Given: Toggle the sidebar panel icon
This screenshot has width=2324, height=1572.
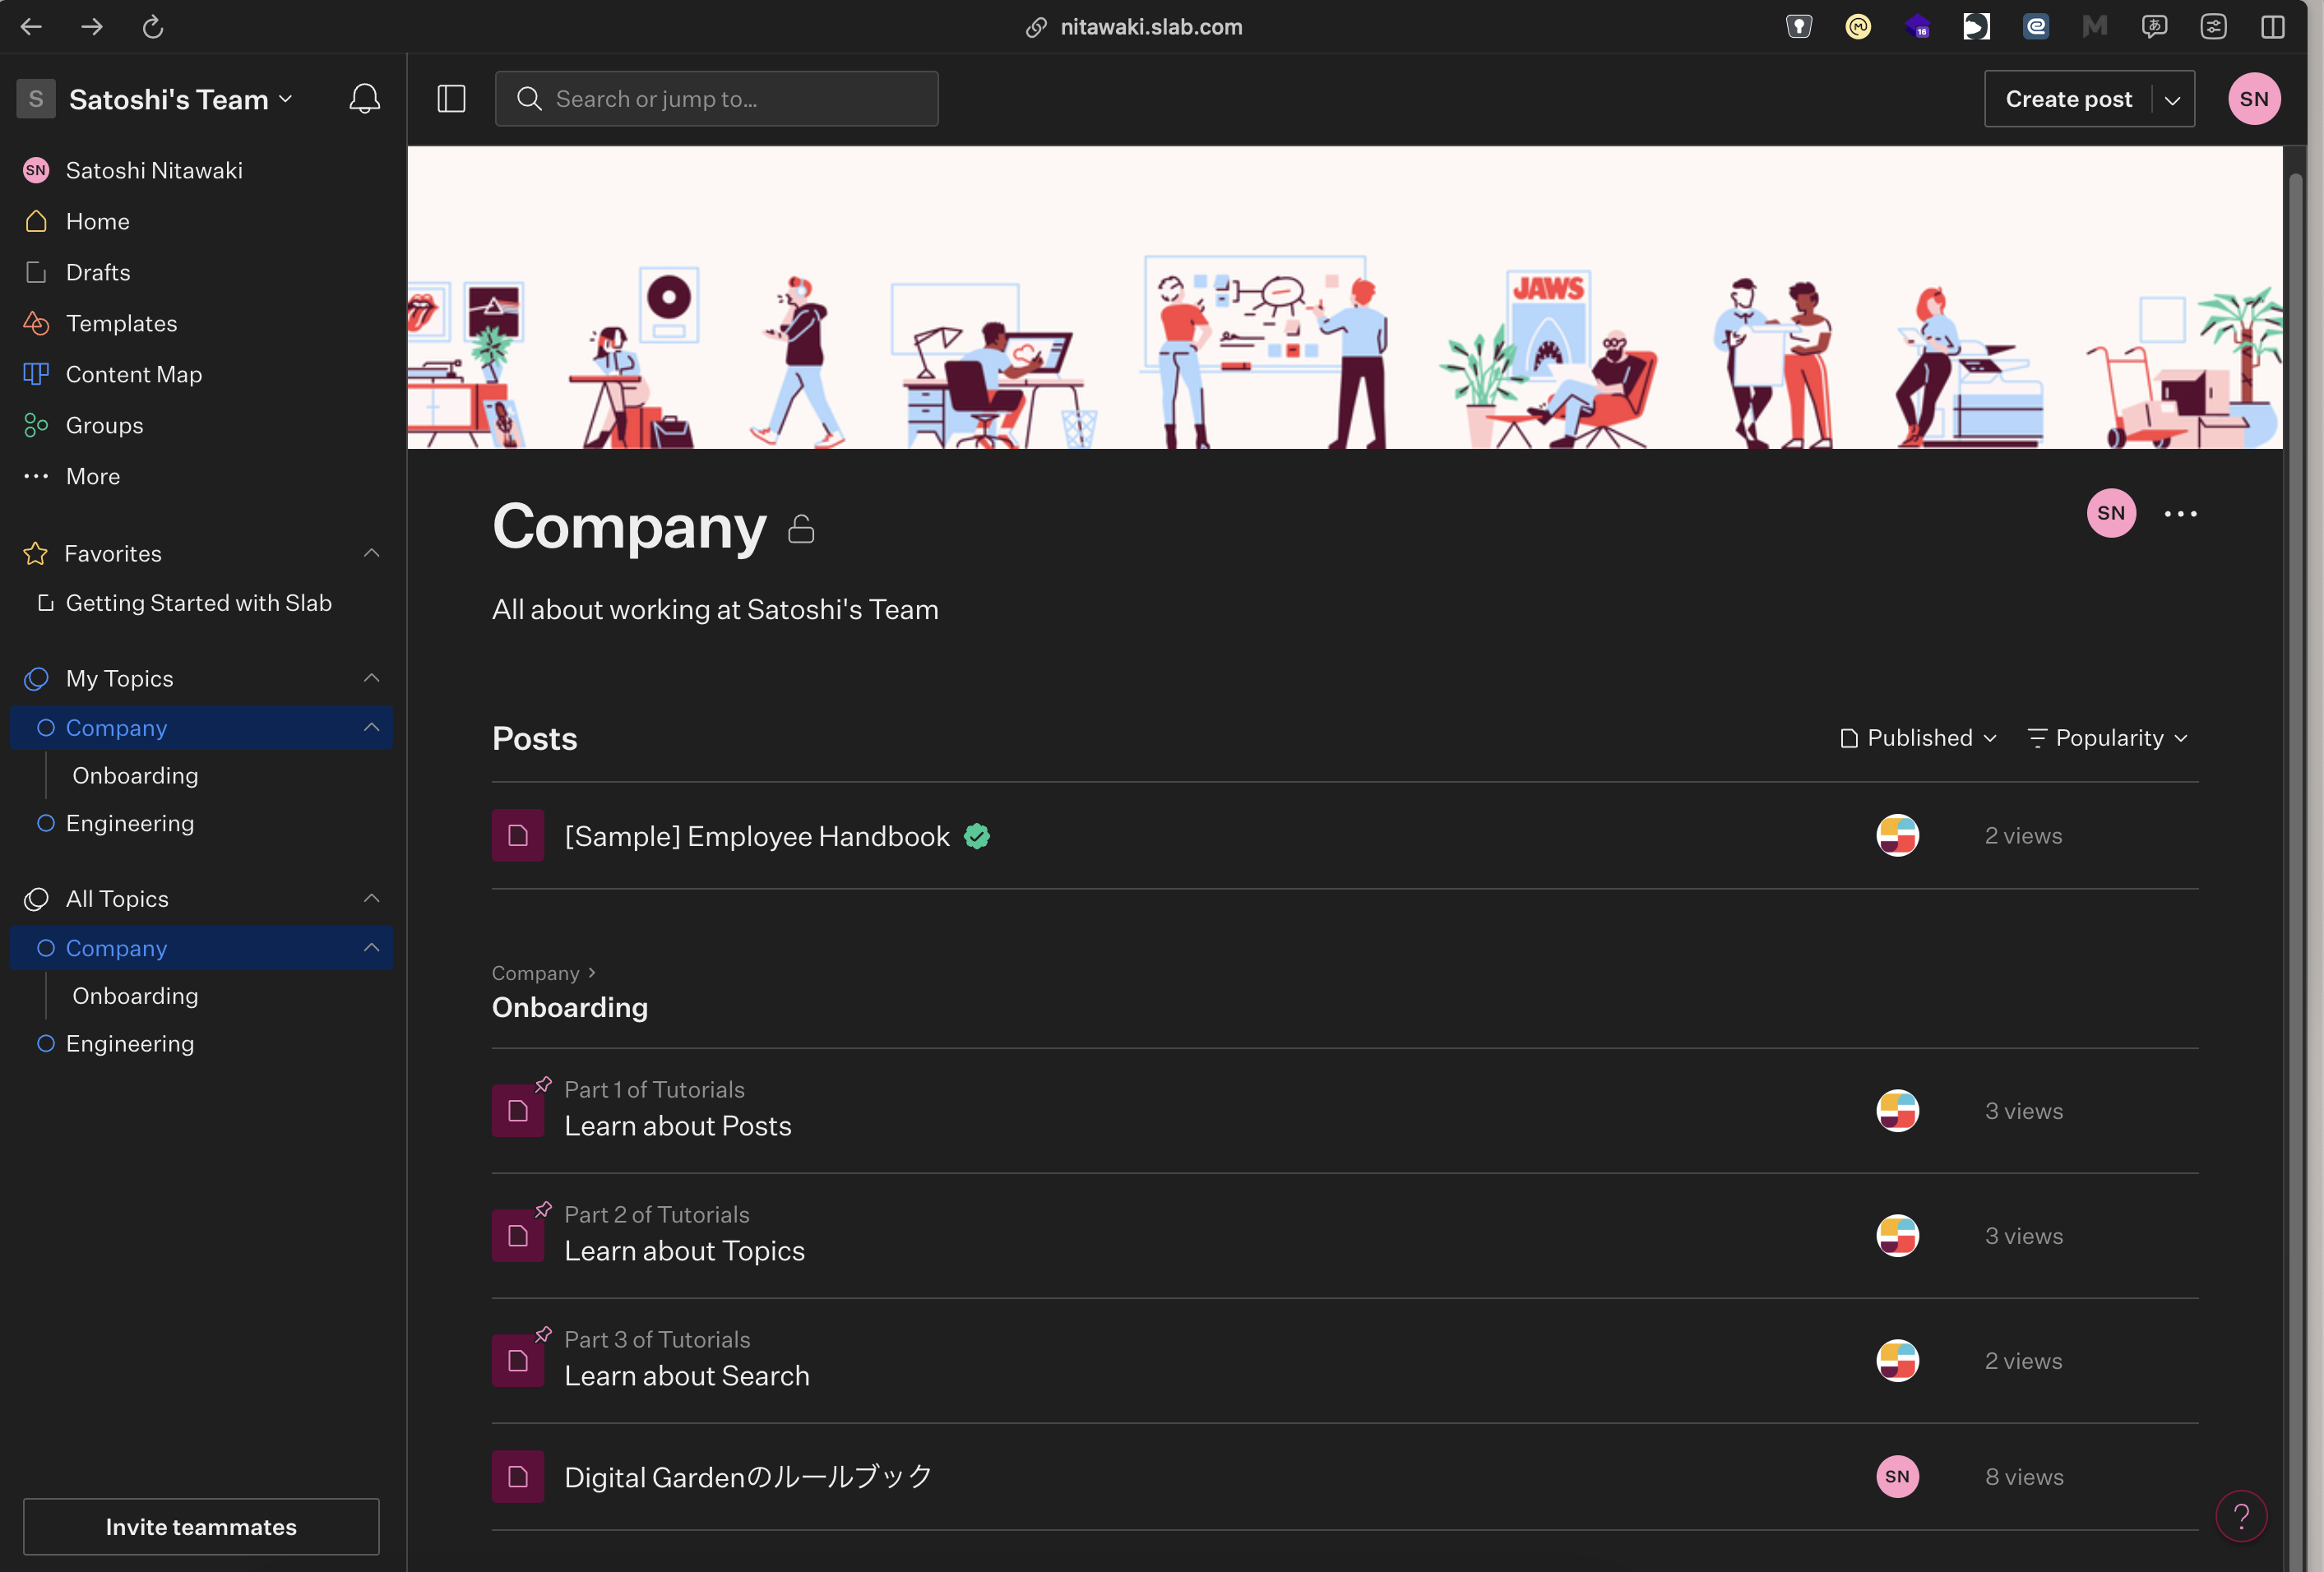Looking at the screenshot, I should pyautogui.click(x=451, y=99).
